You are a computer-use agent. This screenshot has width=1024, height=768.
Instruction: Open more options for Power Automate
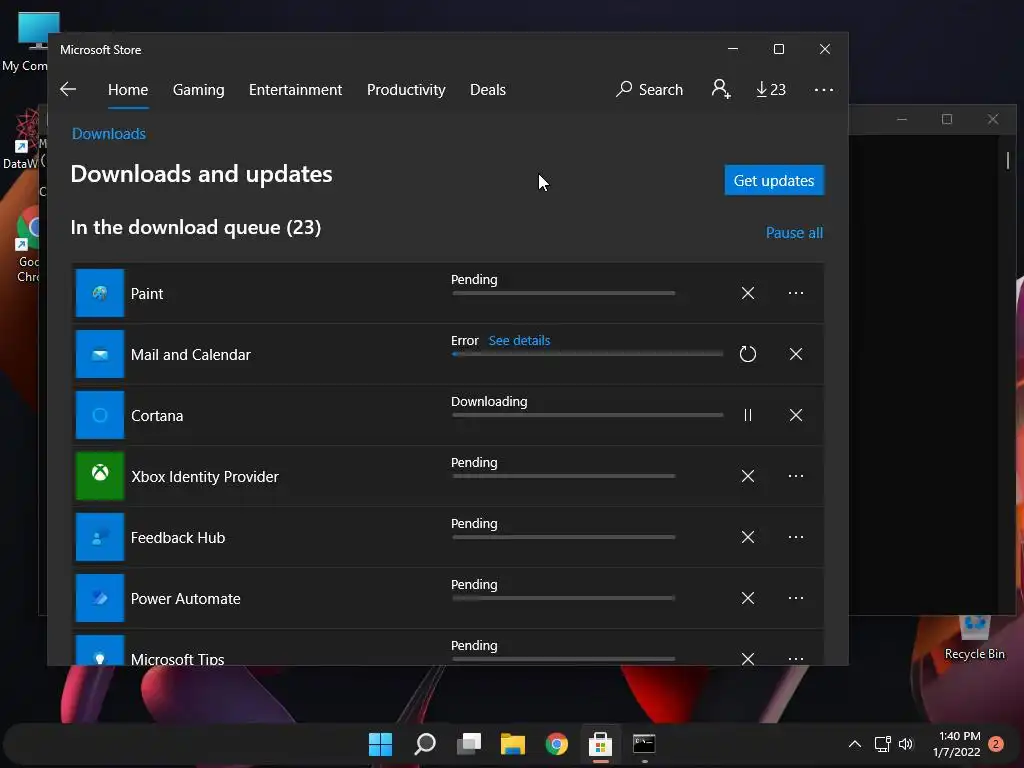795,598
